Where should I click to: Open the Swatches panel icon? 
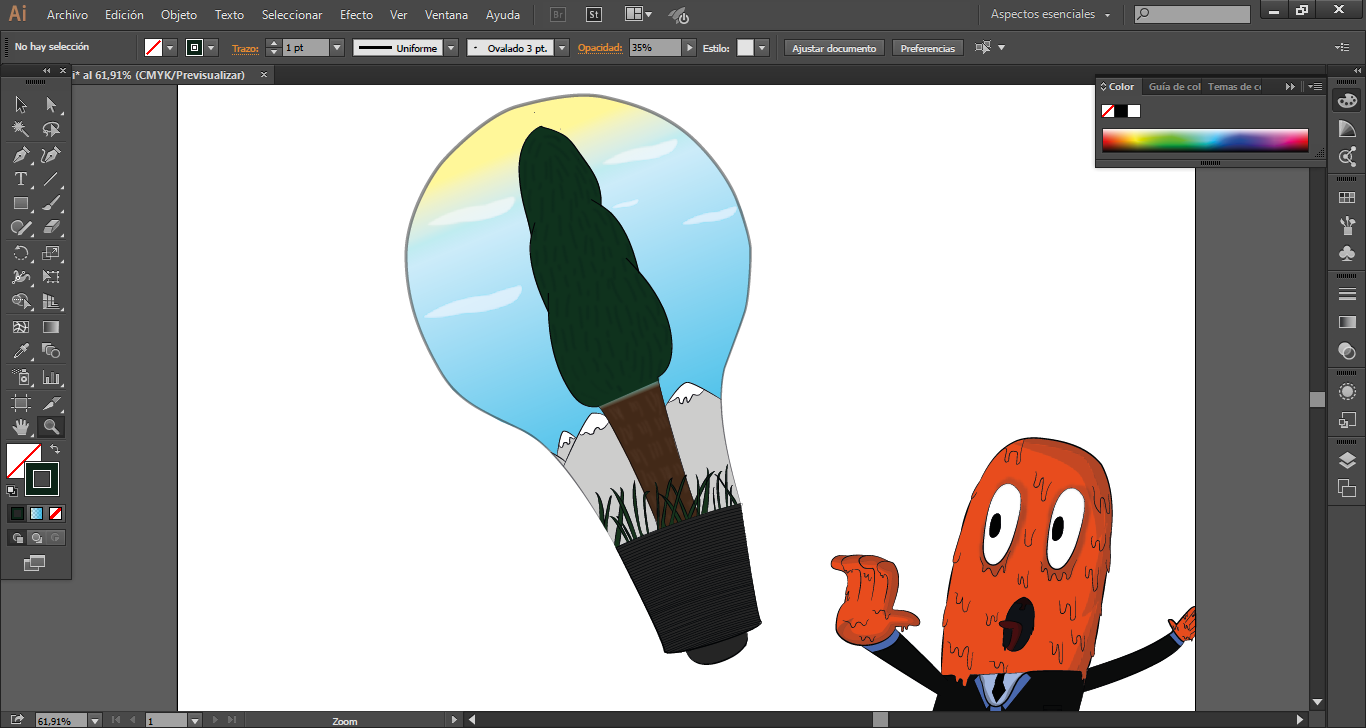(1347, 198)
